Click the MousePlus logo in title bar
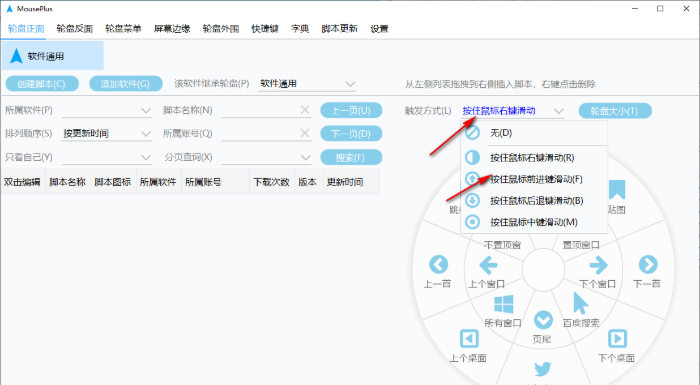This screenshot has width=700, height=385. click(x=10, y=8)
